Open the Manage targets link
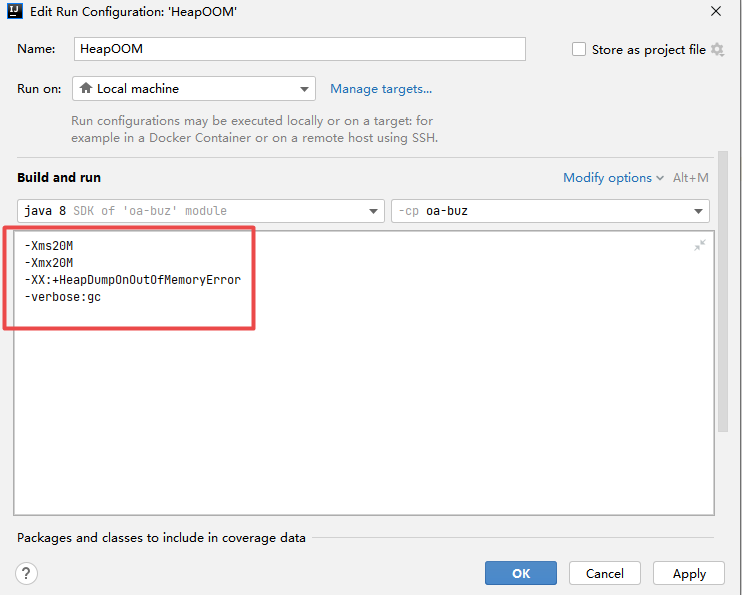 click(x=381, y=89)
